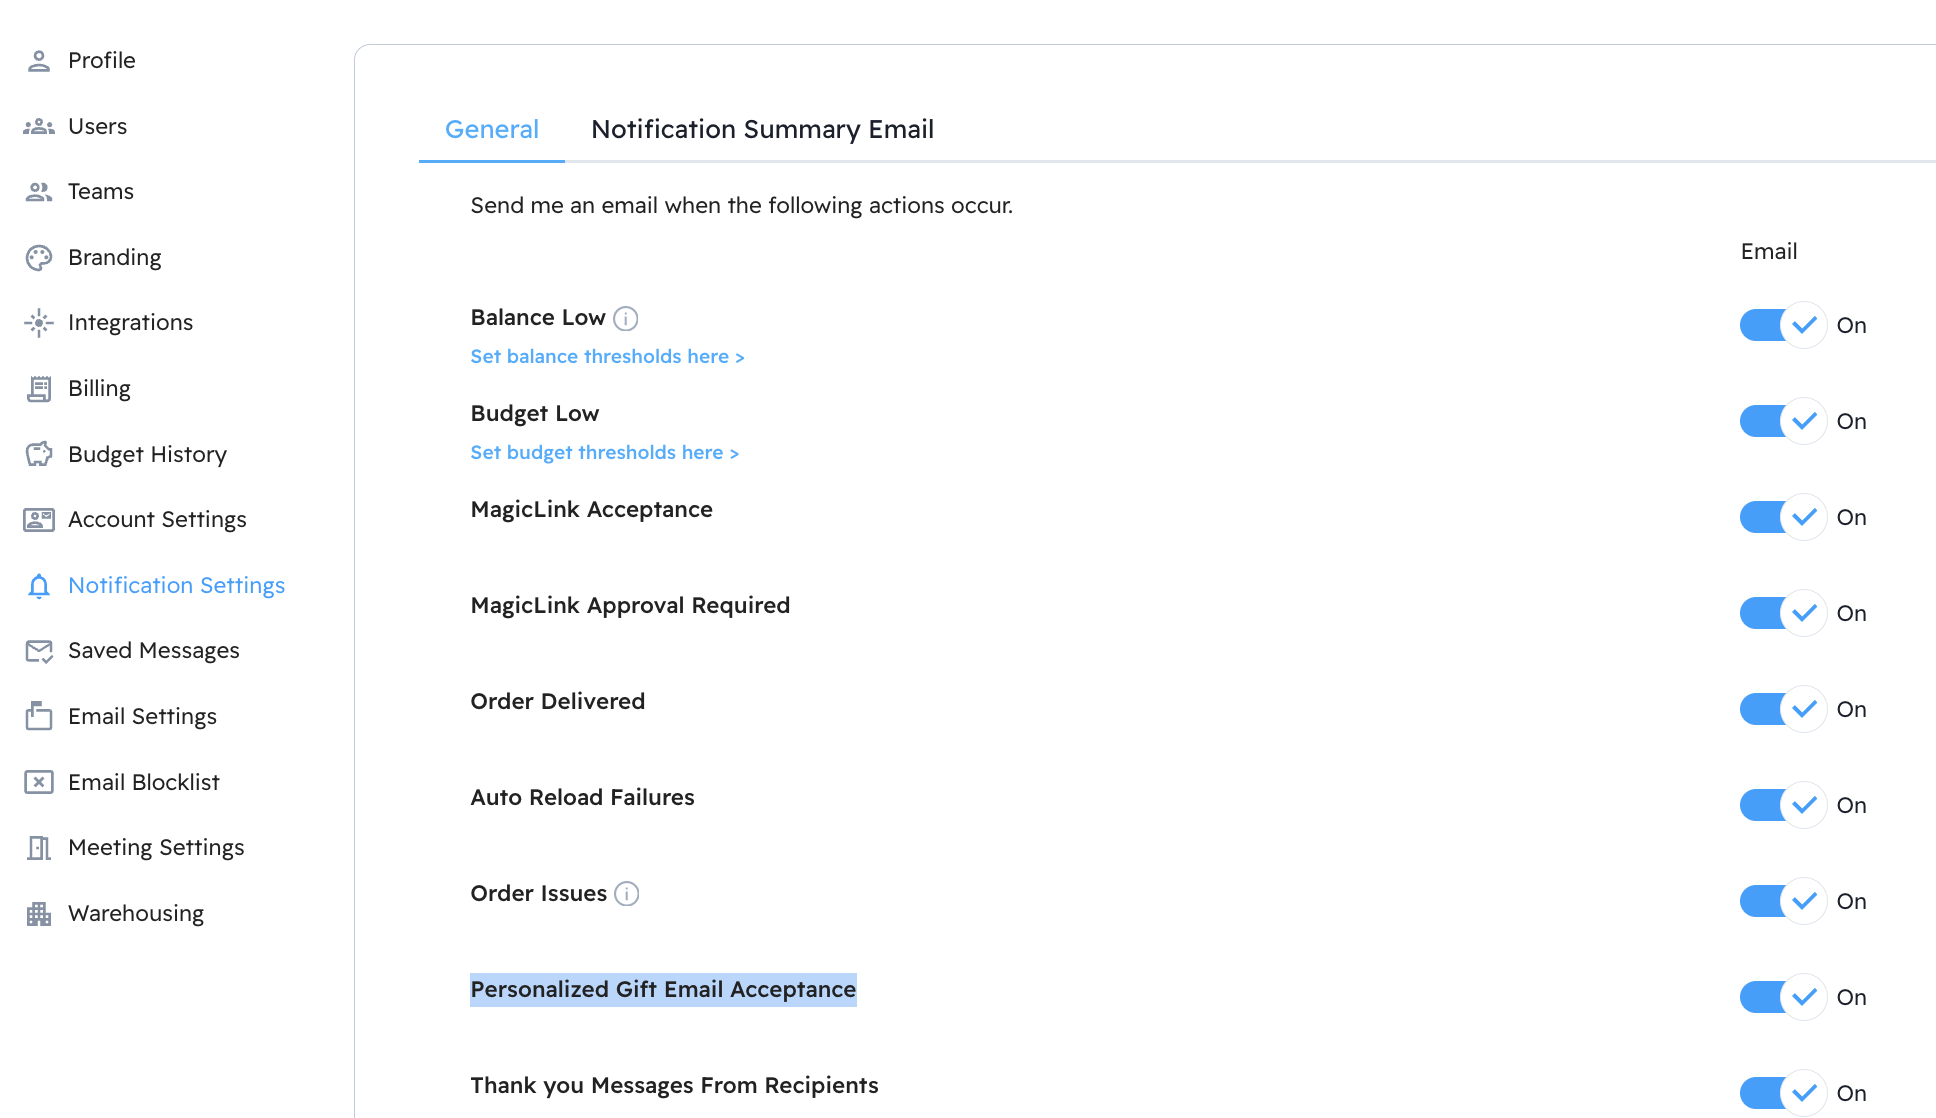The width and height of the screenshot is (1936, 1118).
Task: Click the Billing receipt icon
Action: point(38,389)
